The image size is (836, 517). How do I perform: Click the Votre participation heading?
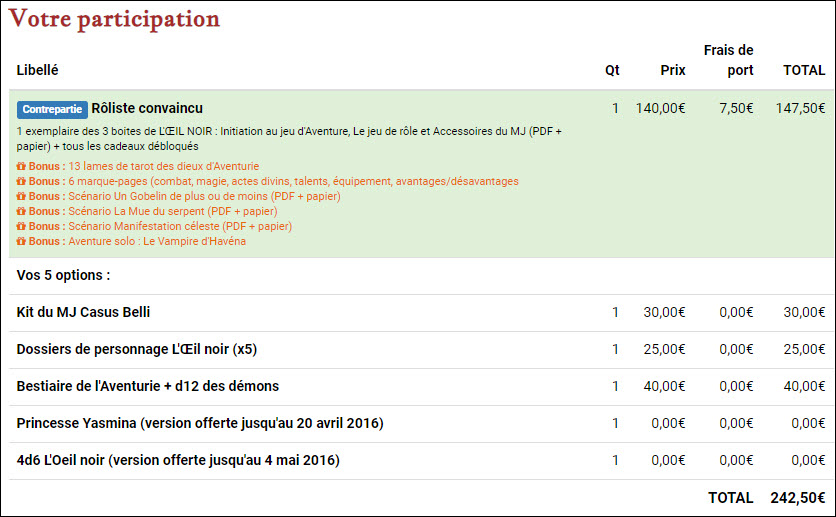pos(114,19)
